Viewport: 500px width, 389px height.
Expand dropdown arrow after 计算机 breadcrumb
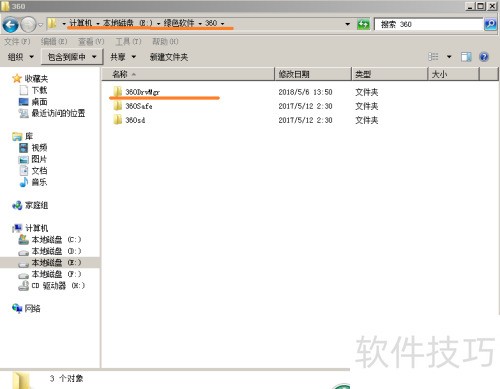[98, 24]
